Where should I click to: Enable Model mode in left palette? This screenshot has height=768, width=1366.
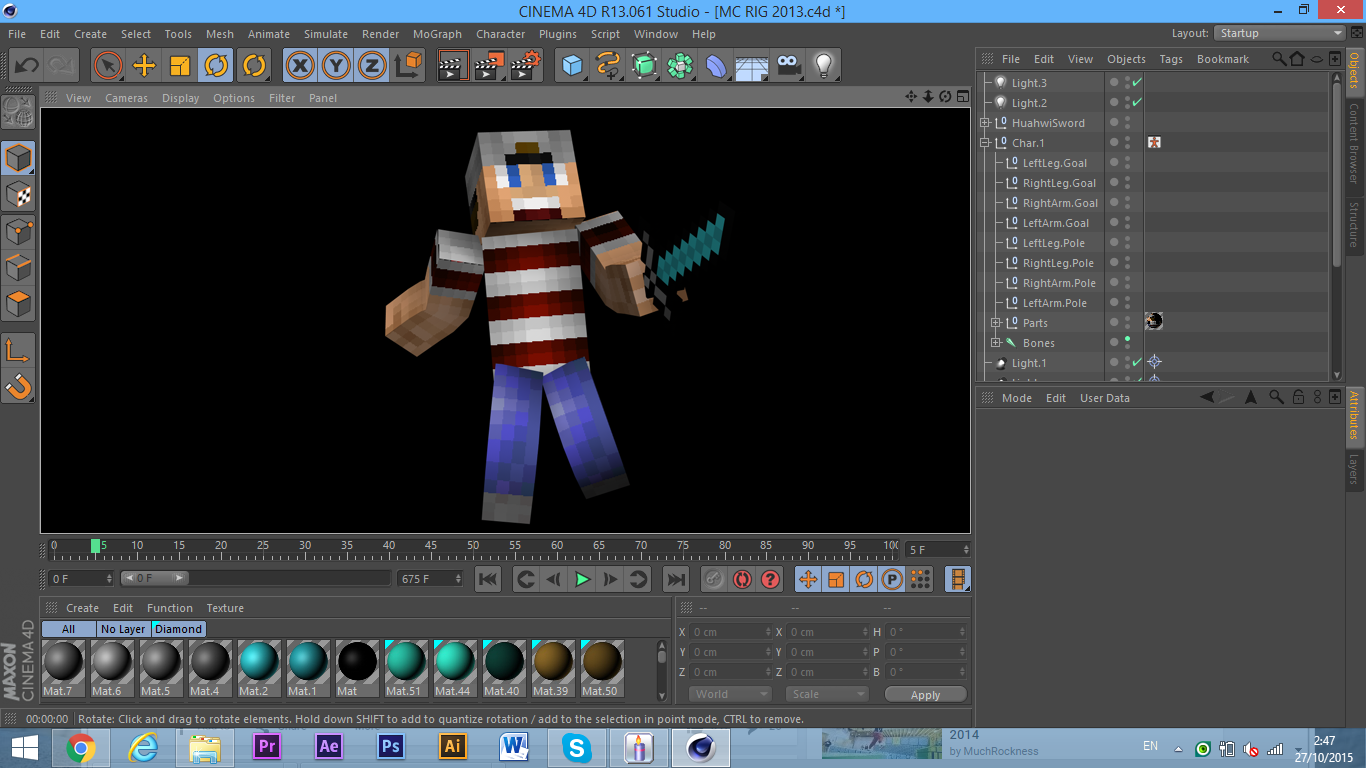[x=18, y=158]
